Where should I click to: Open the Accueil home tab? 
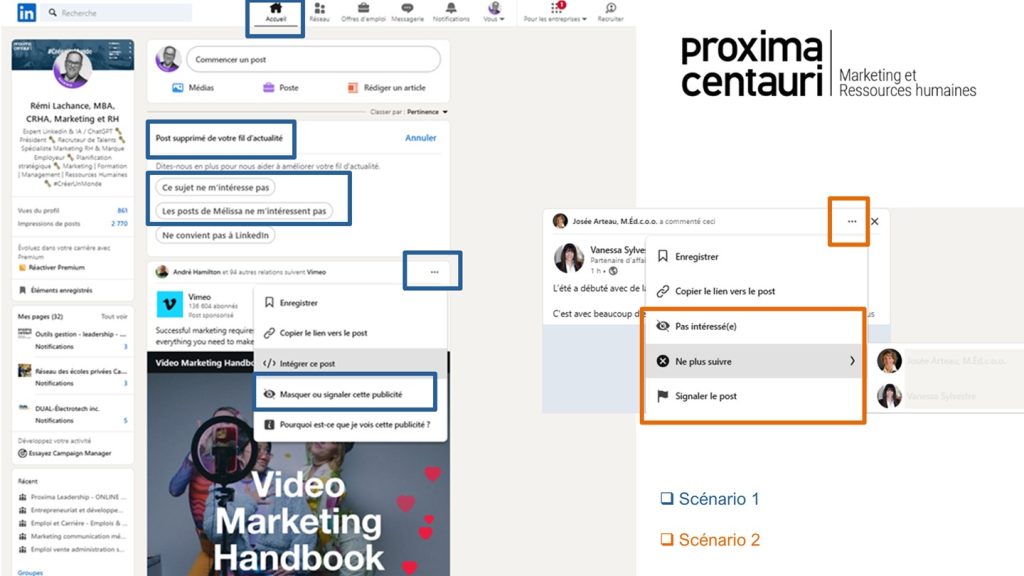[x=276, y=12]
